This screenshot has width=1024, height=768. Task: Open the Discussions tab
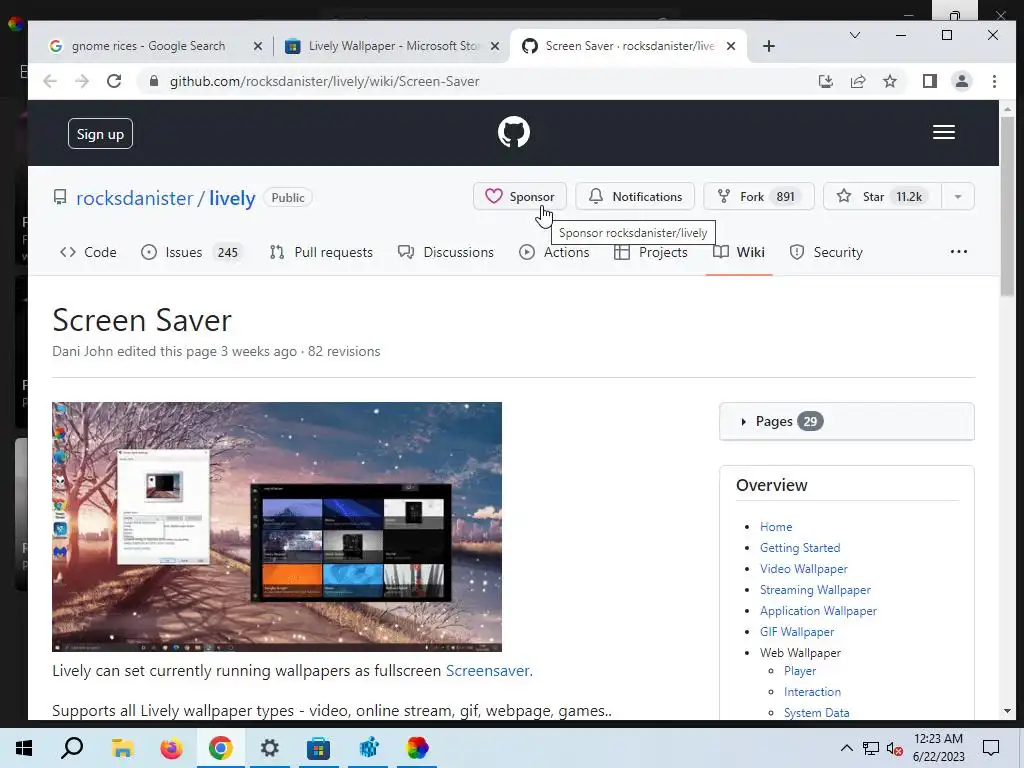(446, 252)
